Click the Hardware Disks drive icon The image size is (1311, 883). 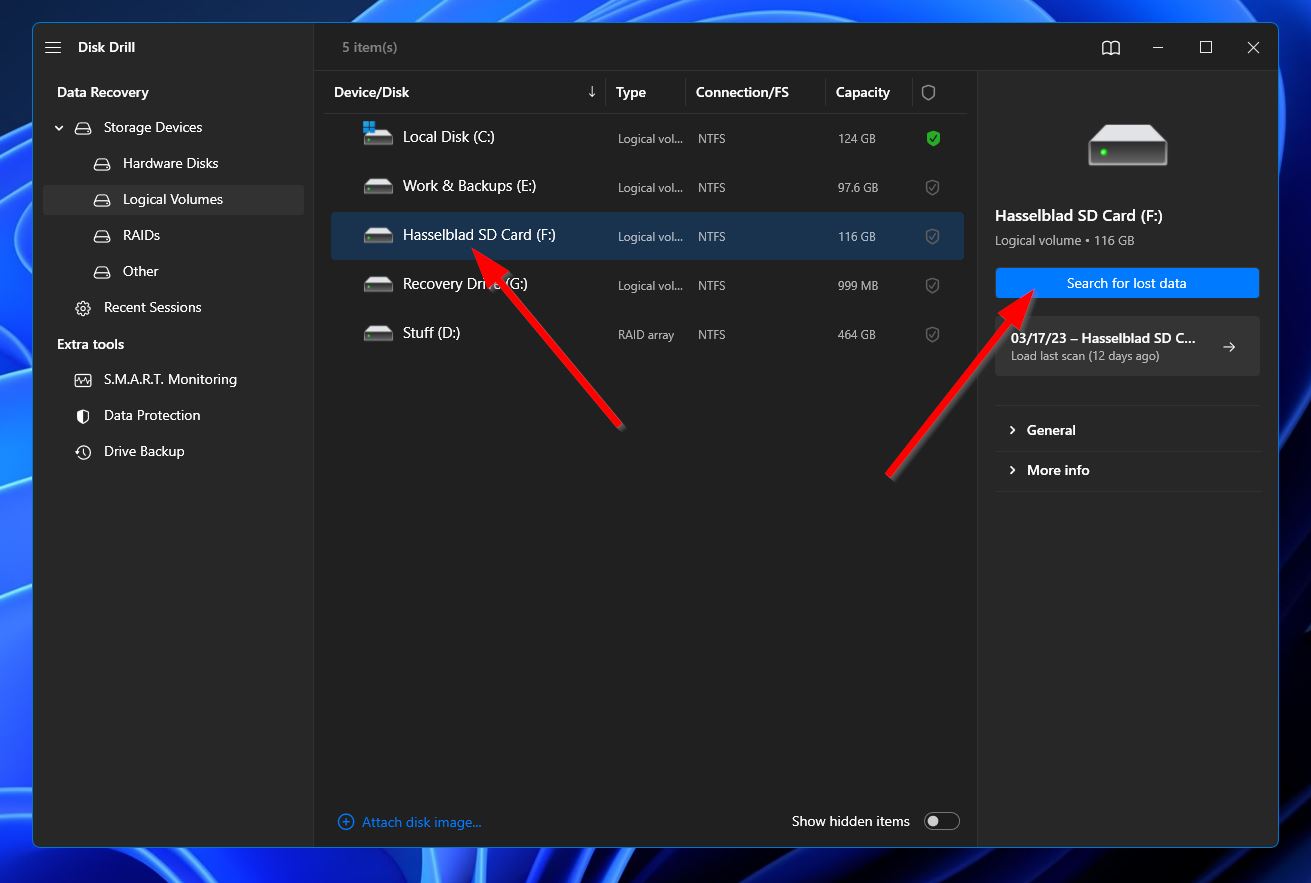[x=102, y=164]
